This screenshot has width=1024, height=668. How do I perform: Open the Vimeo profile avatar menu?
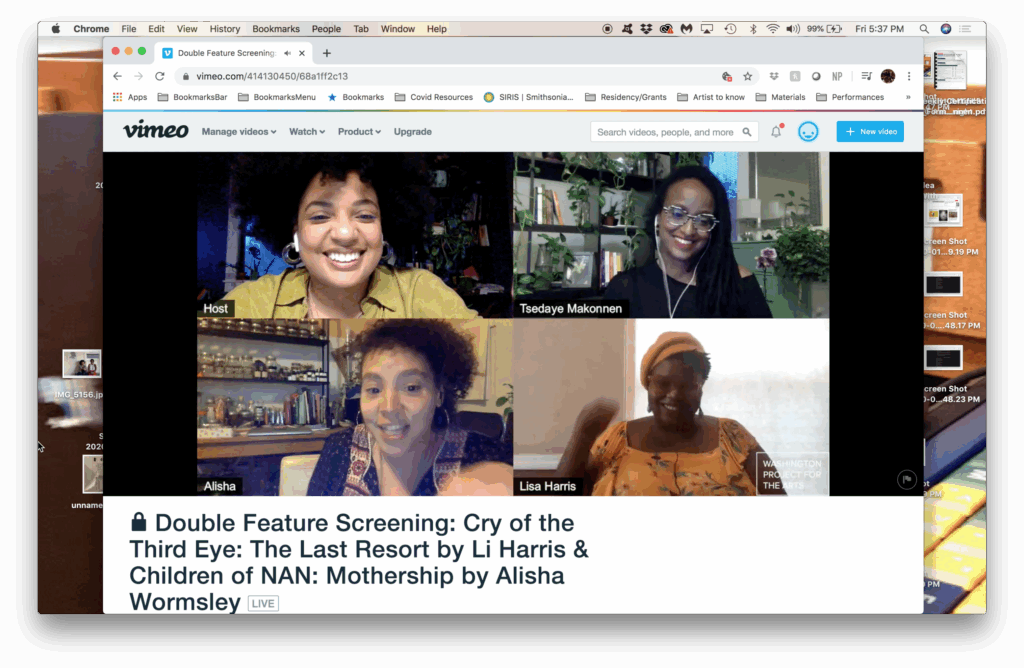pos(808,132)
